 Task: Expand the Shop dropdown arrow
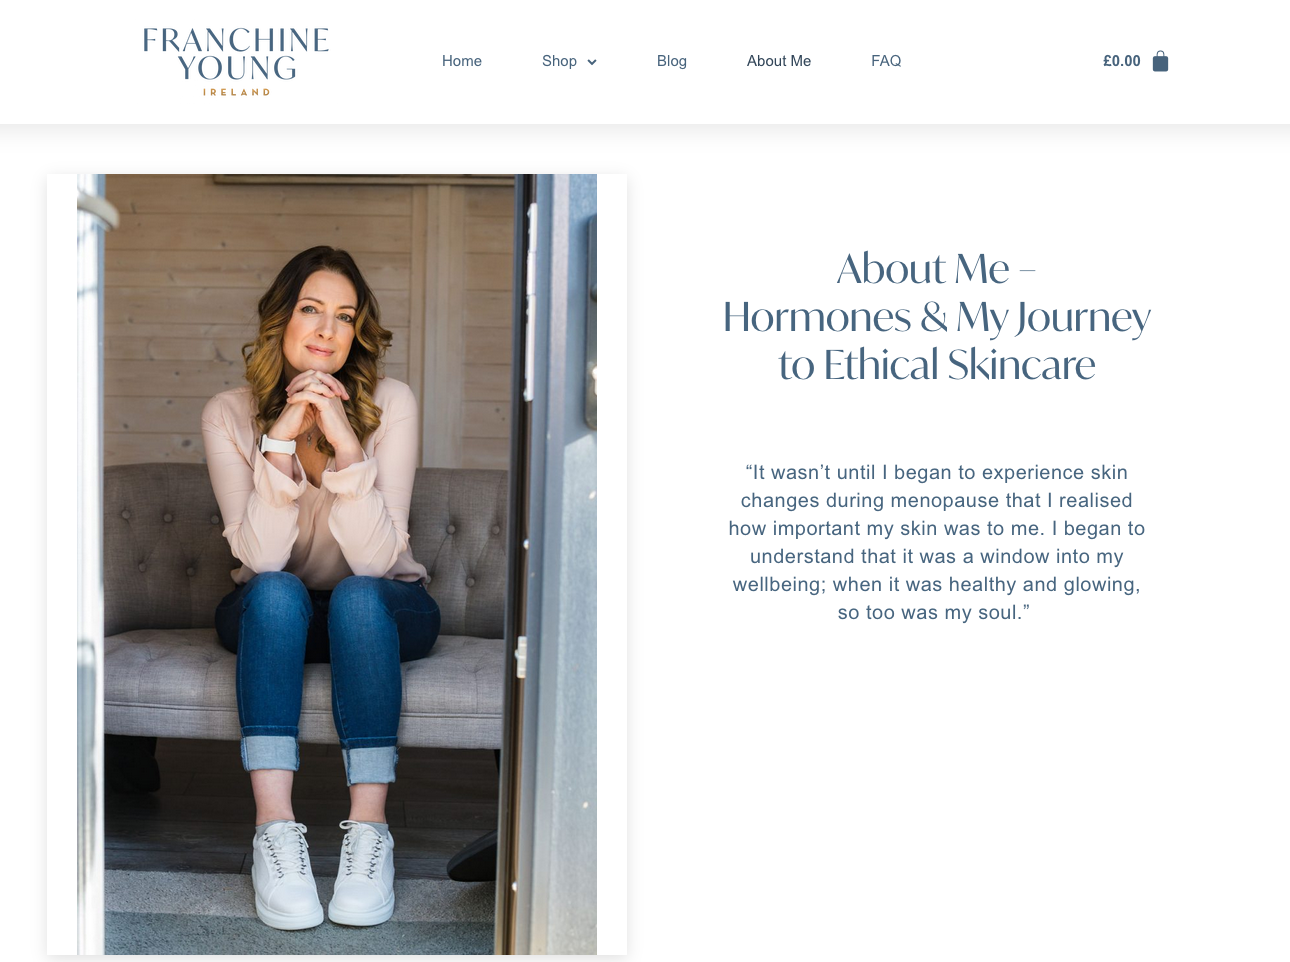(592, 62)
